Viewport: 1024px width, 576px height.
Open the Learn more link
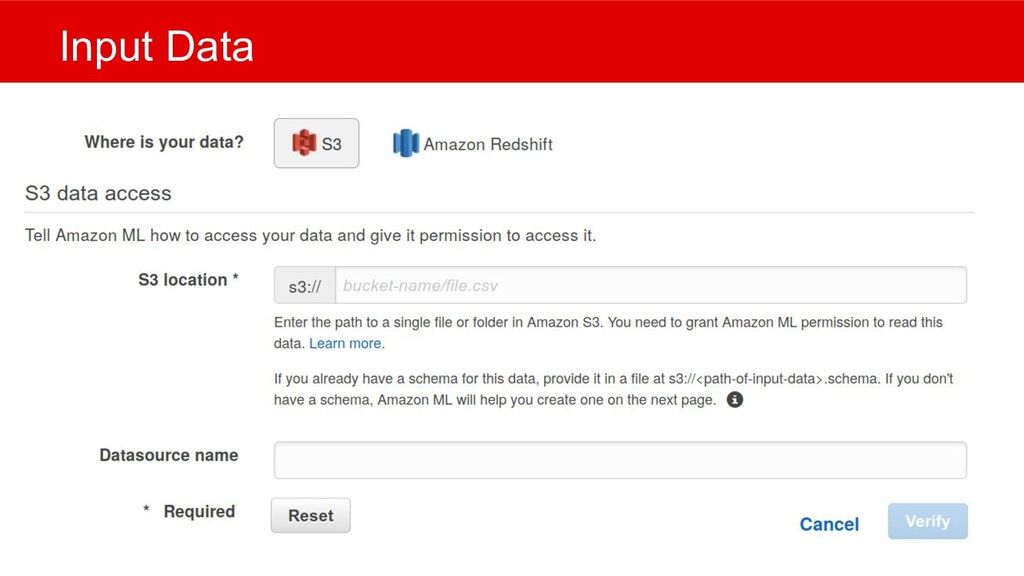click(347, 344)
